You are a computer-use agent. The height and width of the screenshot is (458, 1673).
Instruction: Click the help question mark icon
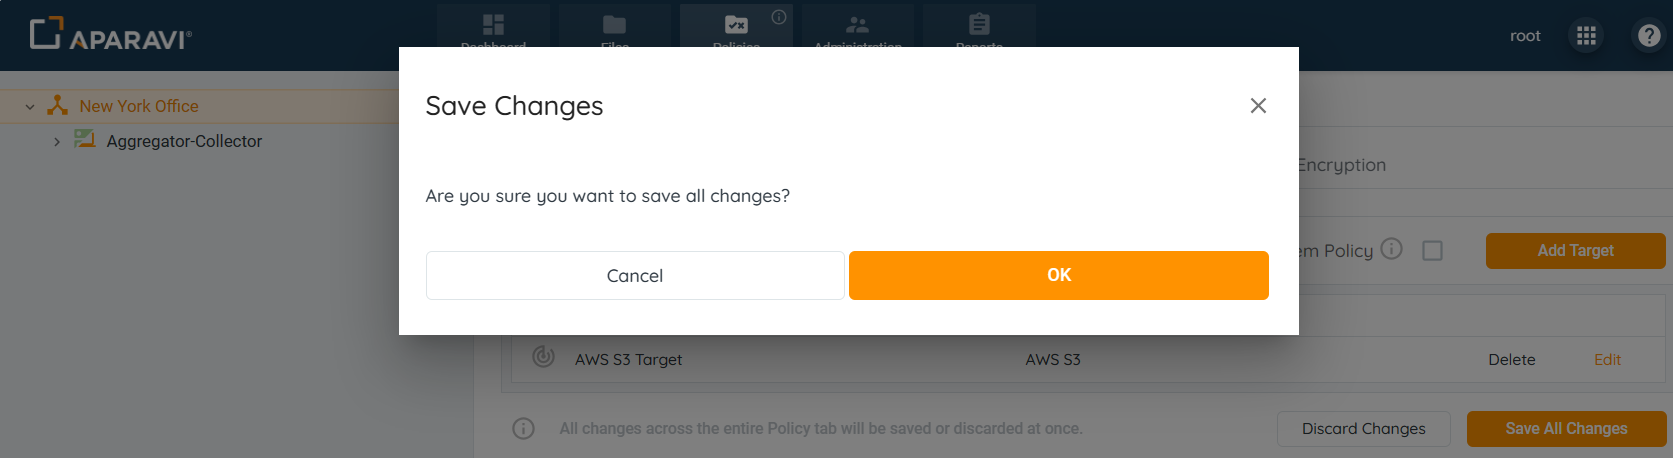tap(1648, 36)
